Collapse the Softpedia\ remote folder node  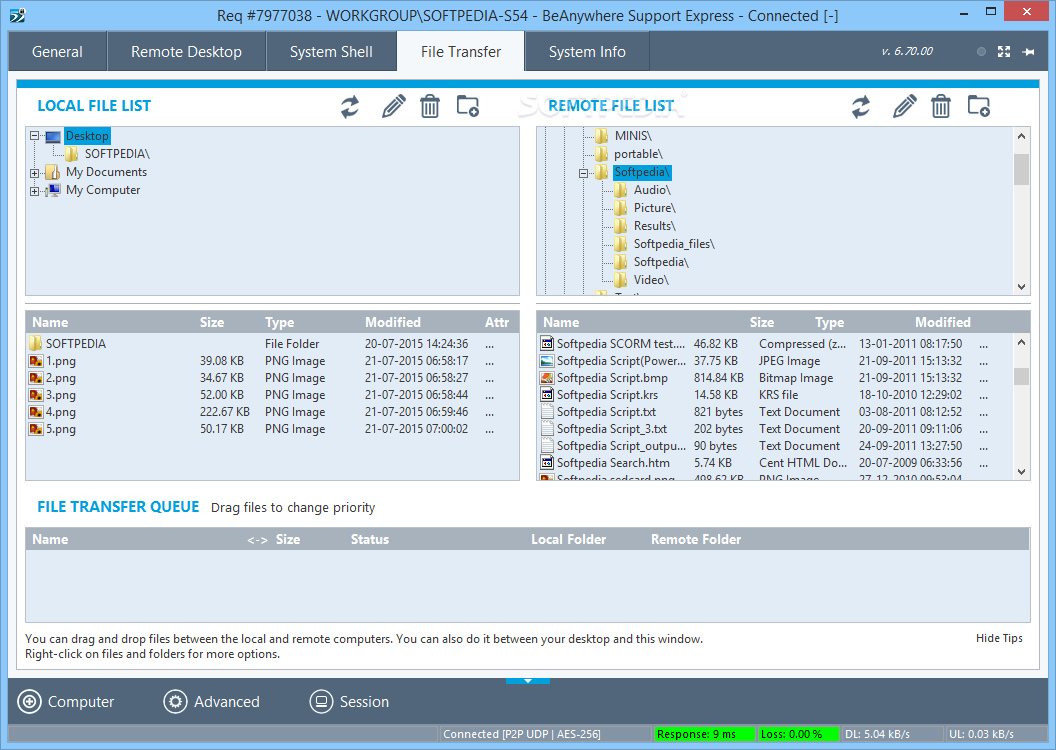[x=583, y=173]
